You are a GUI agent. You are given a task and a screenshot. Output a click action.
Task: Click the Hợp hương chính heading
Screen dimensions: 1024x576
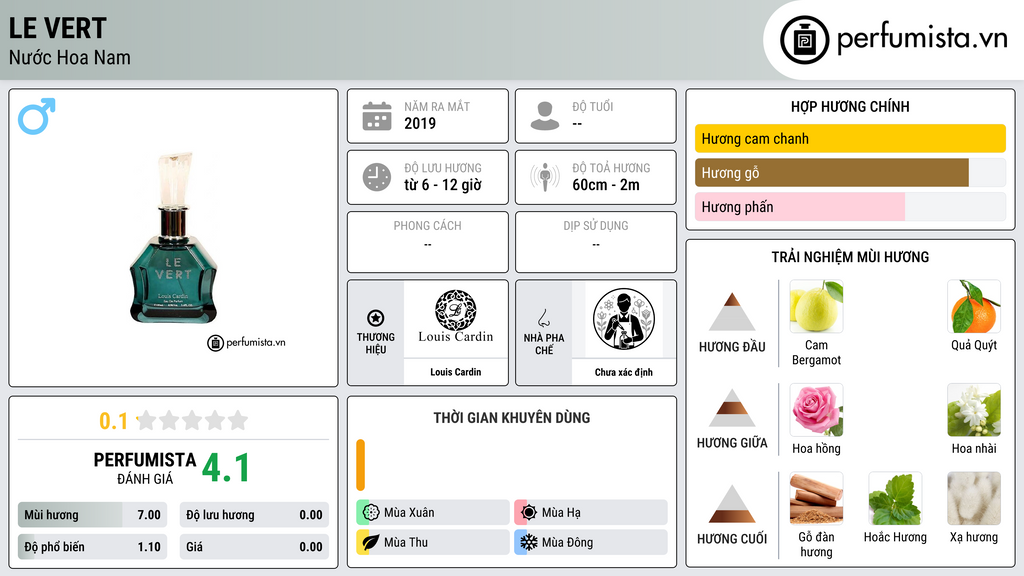pos(850,106)
